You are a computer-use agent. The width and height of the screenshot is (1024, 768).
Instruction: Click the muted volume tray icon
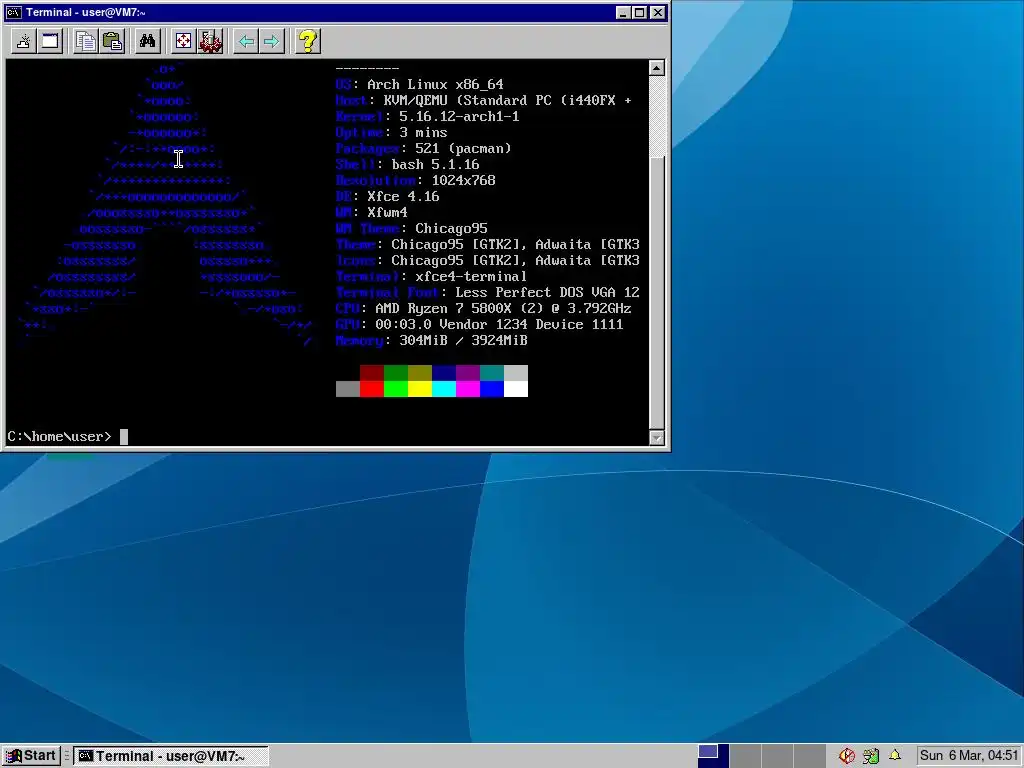click(847, 756)
